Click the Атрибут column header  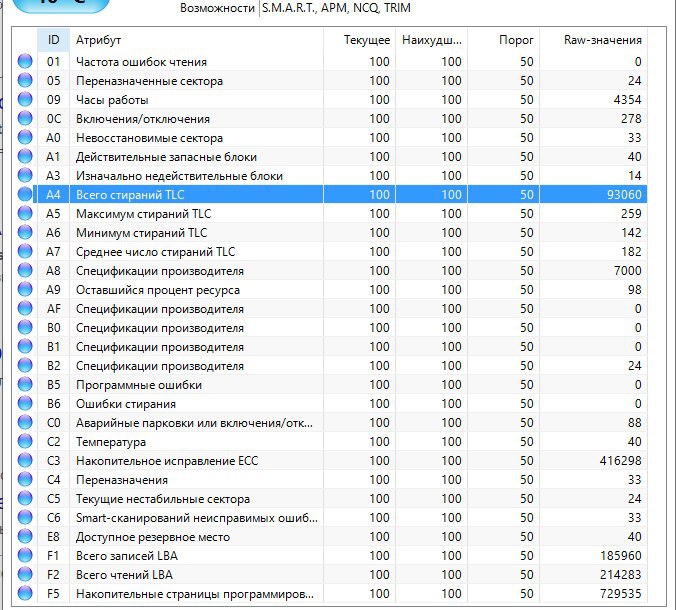[x=196, y=40]
